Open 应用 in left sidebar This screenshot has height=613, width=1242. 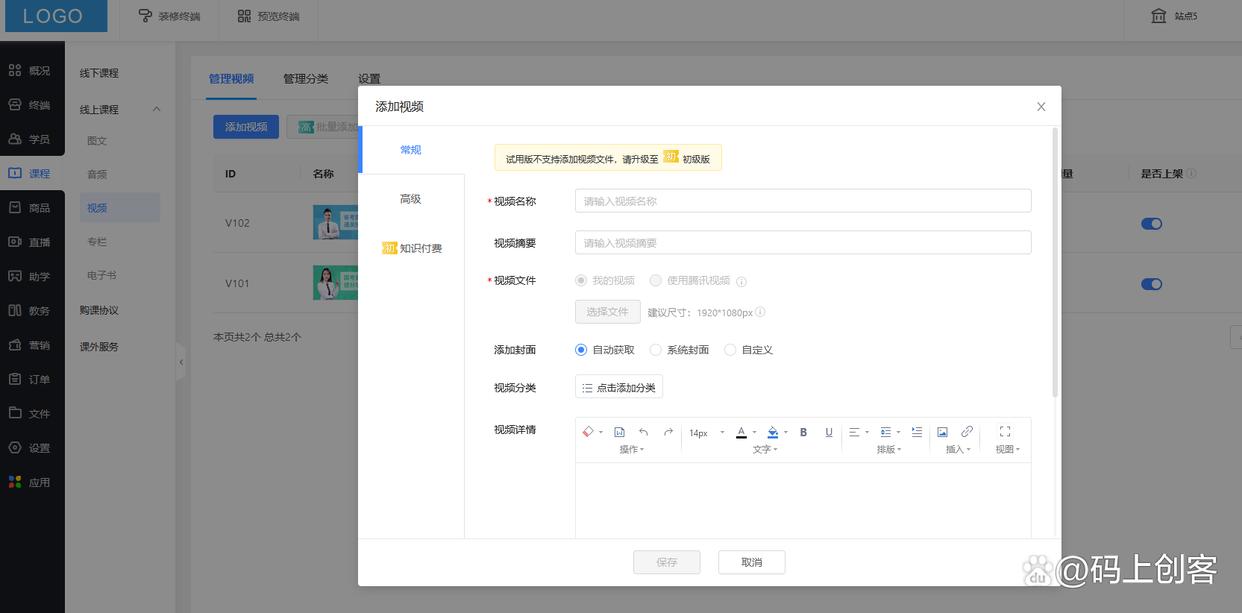point(31,482)
